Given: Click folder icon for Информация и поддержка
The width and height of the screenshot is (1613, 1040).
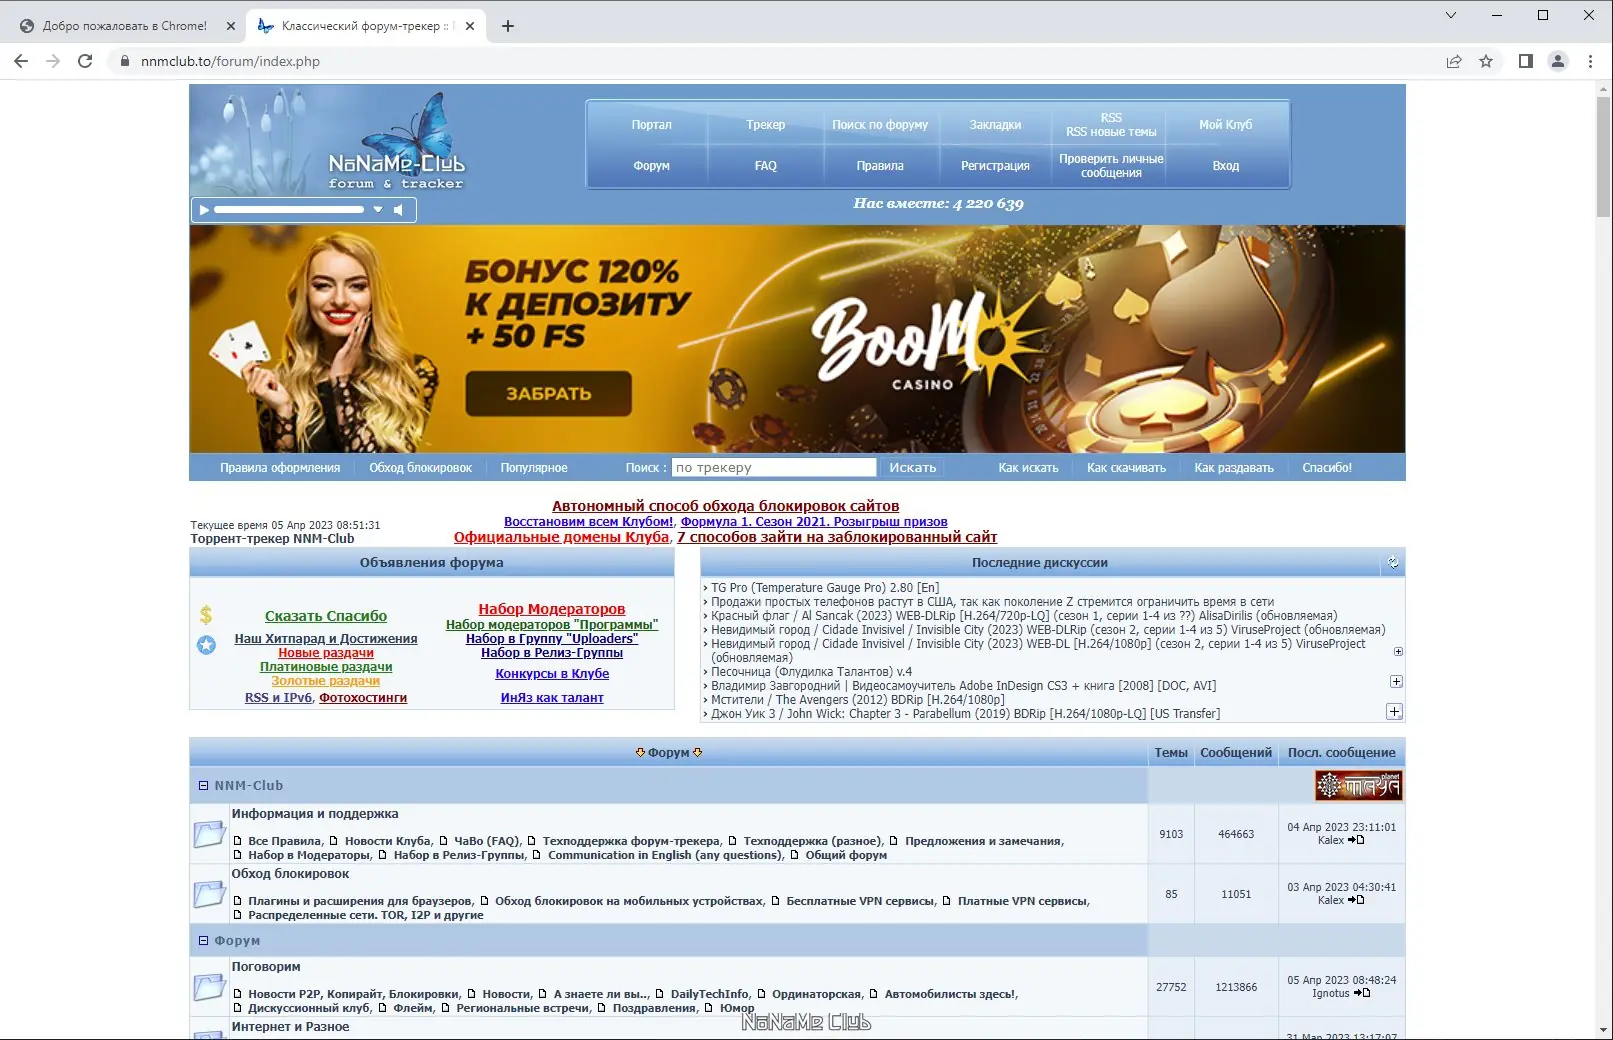Looking at the screenshot, I should point(209,834).
